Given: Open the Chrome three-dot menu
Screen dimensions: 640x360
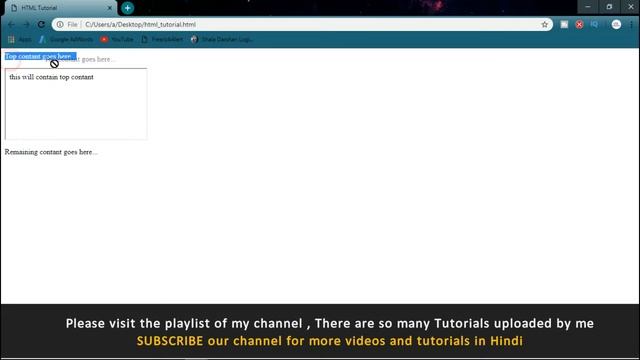Looking at the screenshot, I should [x=631, y=24].
